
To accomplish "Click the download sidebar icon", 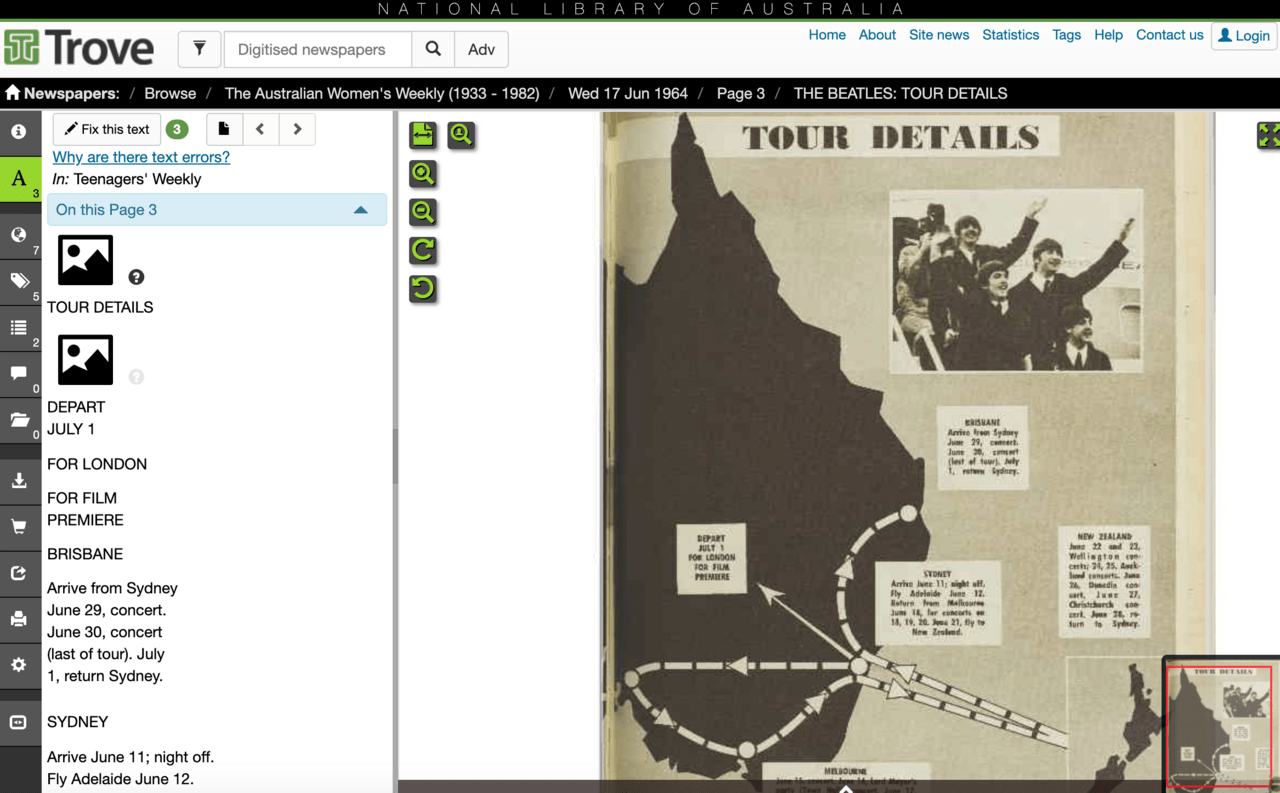I will coord(19,481).
